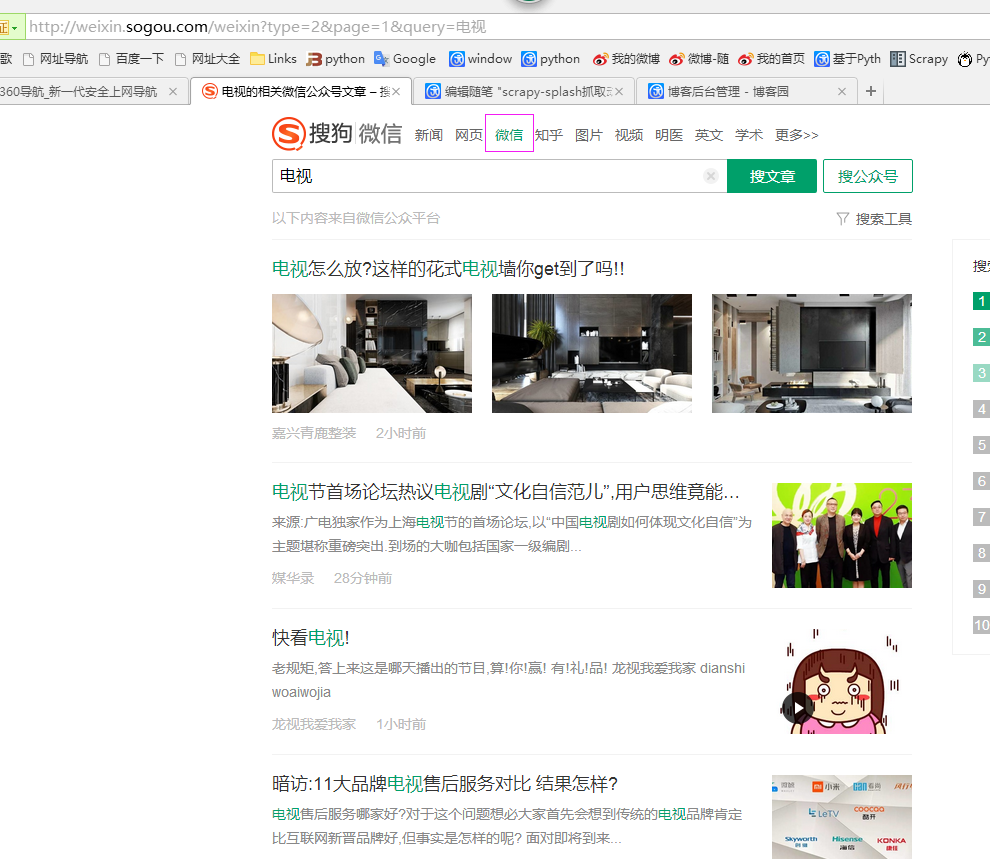
Task: Select the 明医 search category
Action: [669, 135]
